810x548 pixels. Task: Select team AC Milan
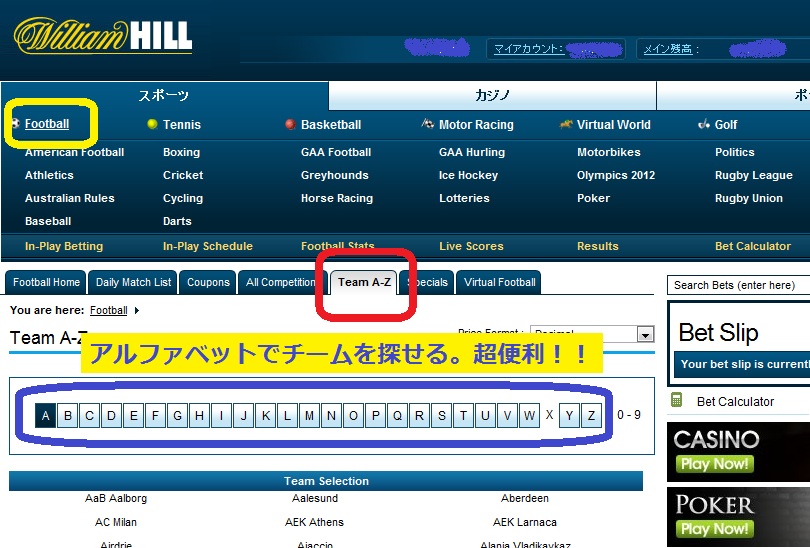tap(116, 522)
